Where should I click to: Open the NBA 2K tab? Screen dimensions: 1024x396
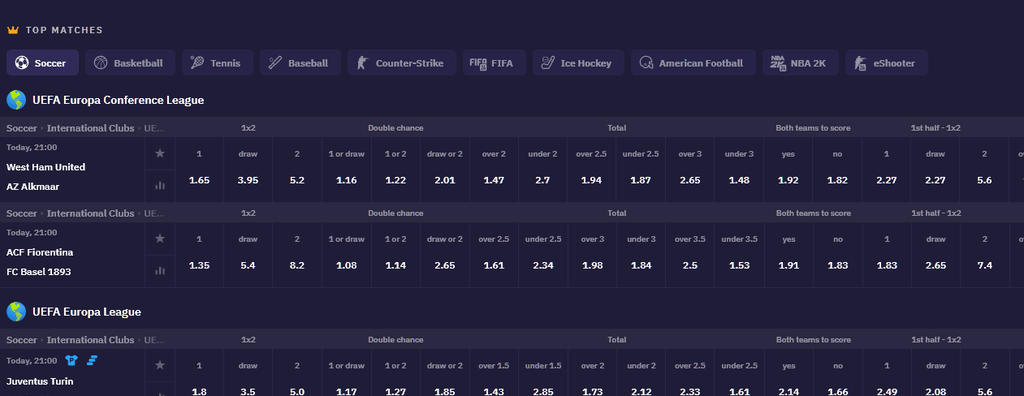[x=800, y=63]
